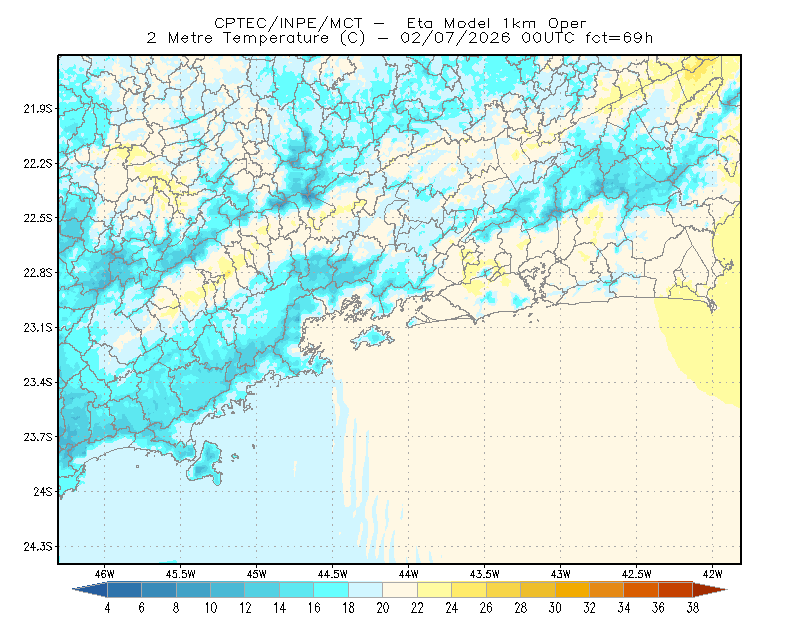Click the 23.1S latitude label
The height and width of the screenshot is (618, 800).
tap(38, 327)
